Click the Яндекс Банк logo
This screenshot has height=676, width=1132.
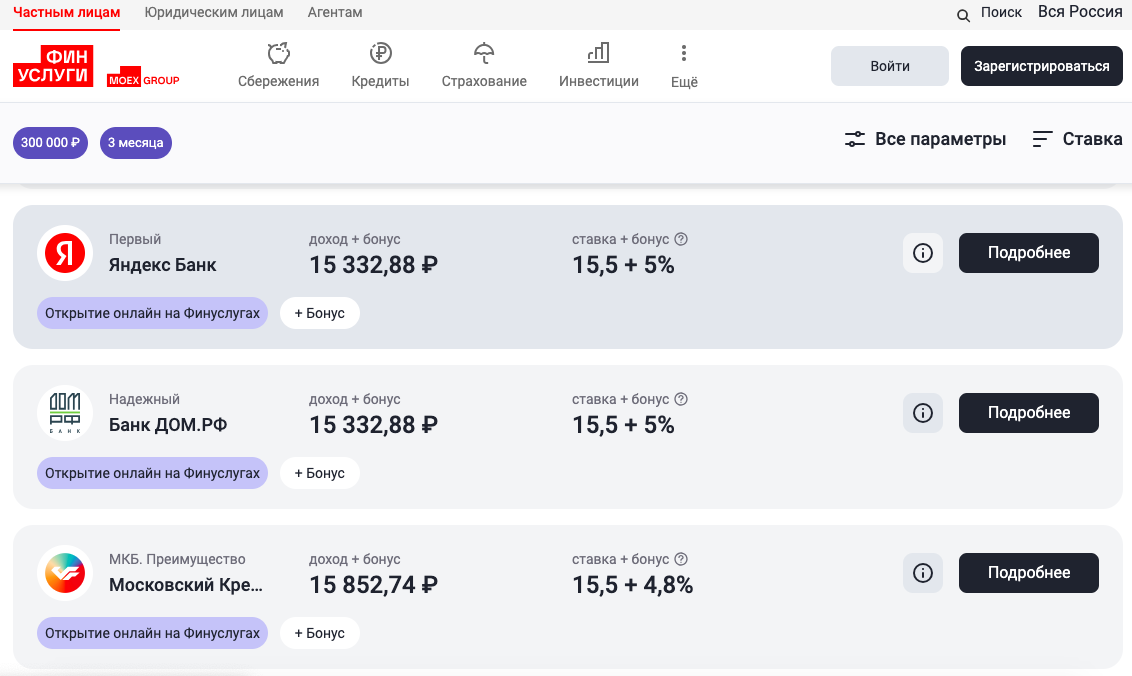click(x=65, y=253)
